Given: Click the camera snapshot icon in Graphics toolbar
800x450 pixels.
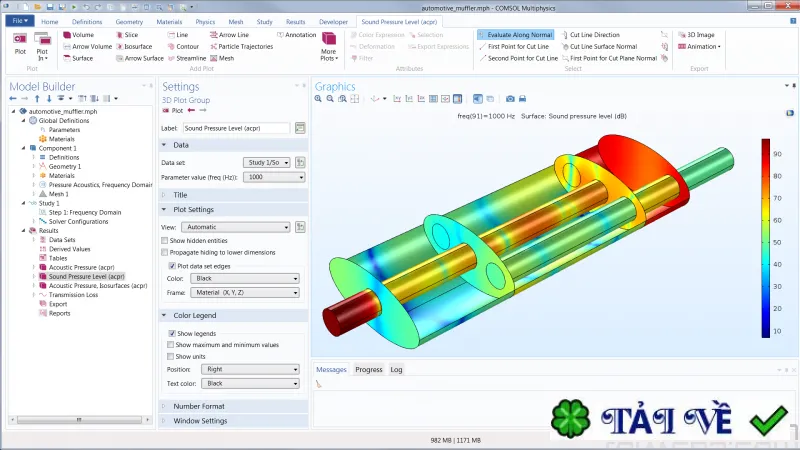Looking at the screenshot, I should click(510, 99).
